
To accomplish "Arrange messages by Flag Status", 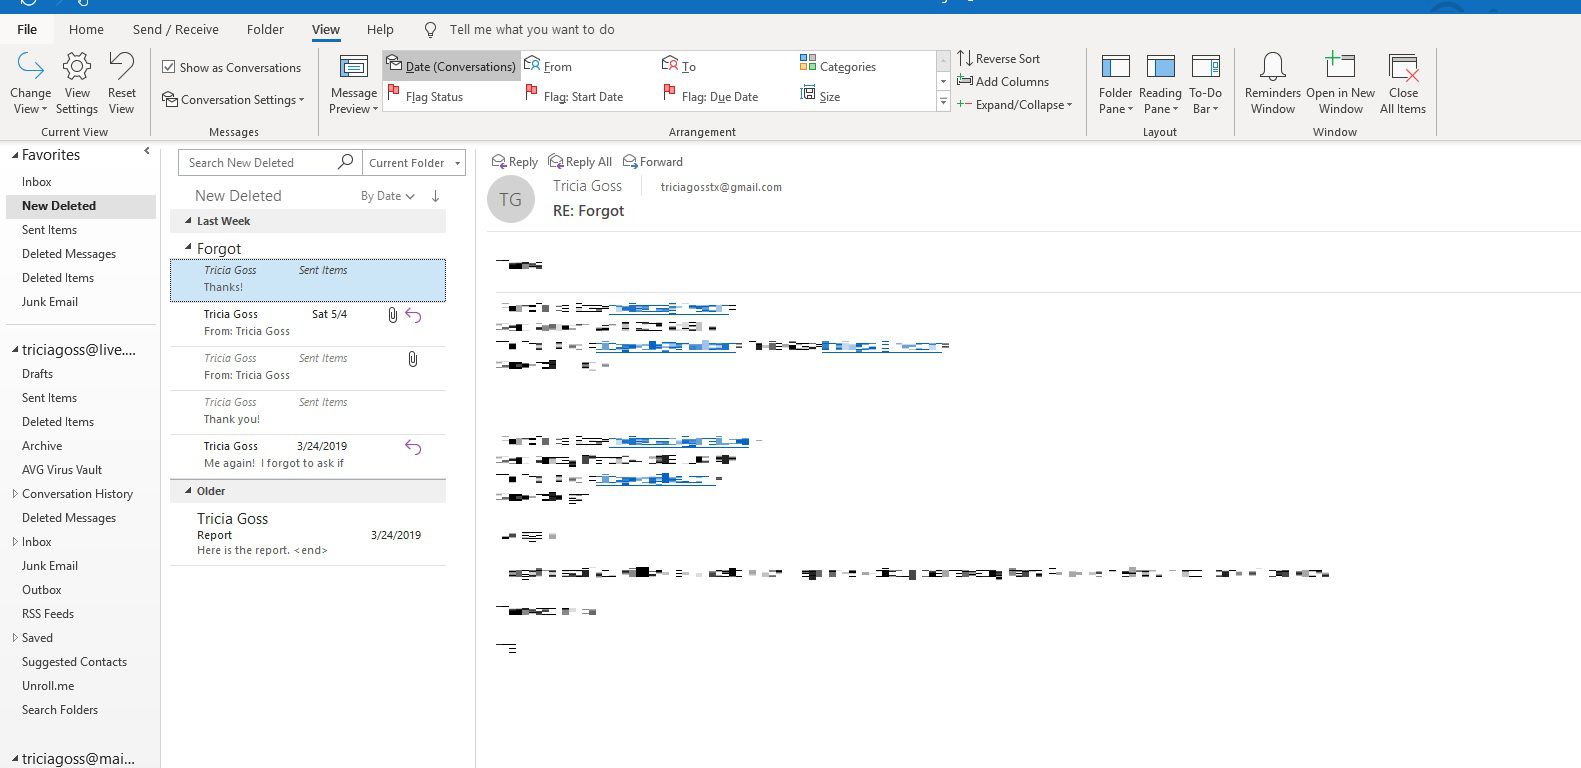I will pos(425,96).
